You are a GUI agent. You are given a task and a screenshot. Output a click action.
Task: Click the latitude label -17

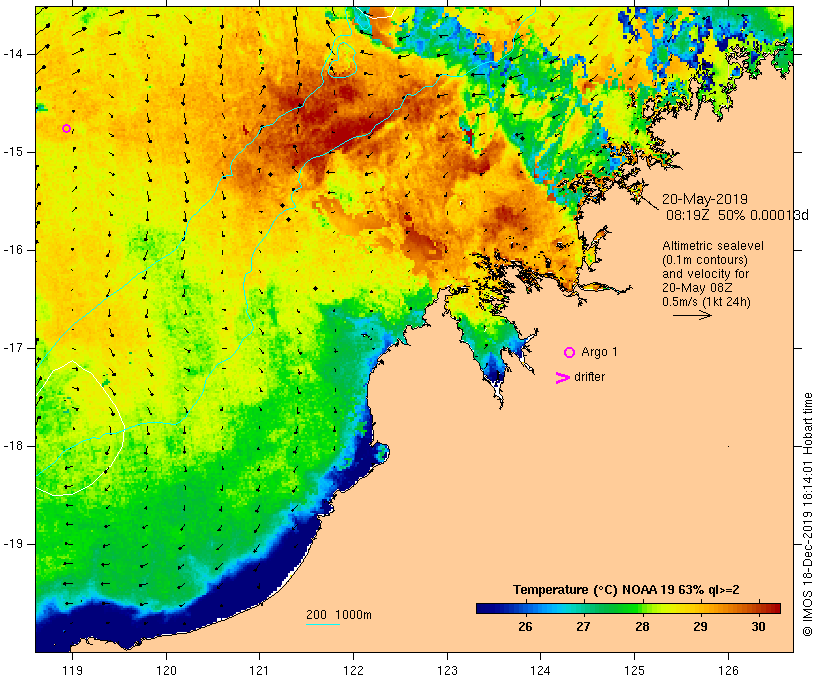(12, 348)
